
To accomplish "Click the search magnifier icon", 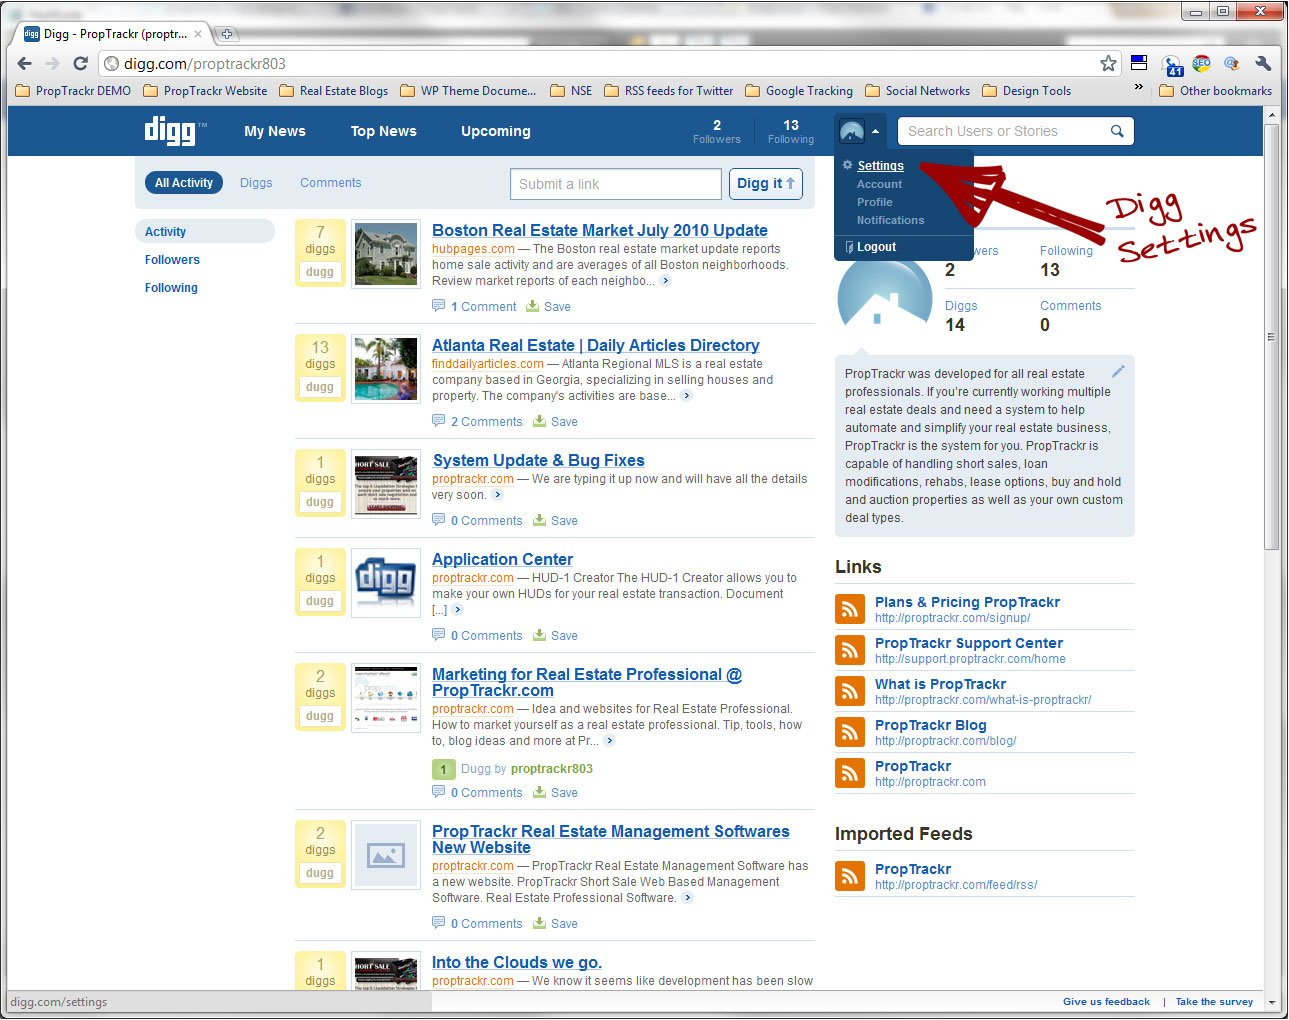I will 1117,131.
